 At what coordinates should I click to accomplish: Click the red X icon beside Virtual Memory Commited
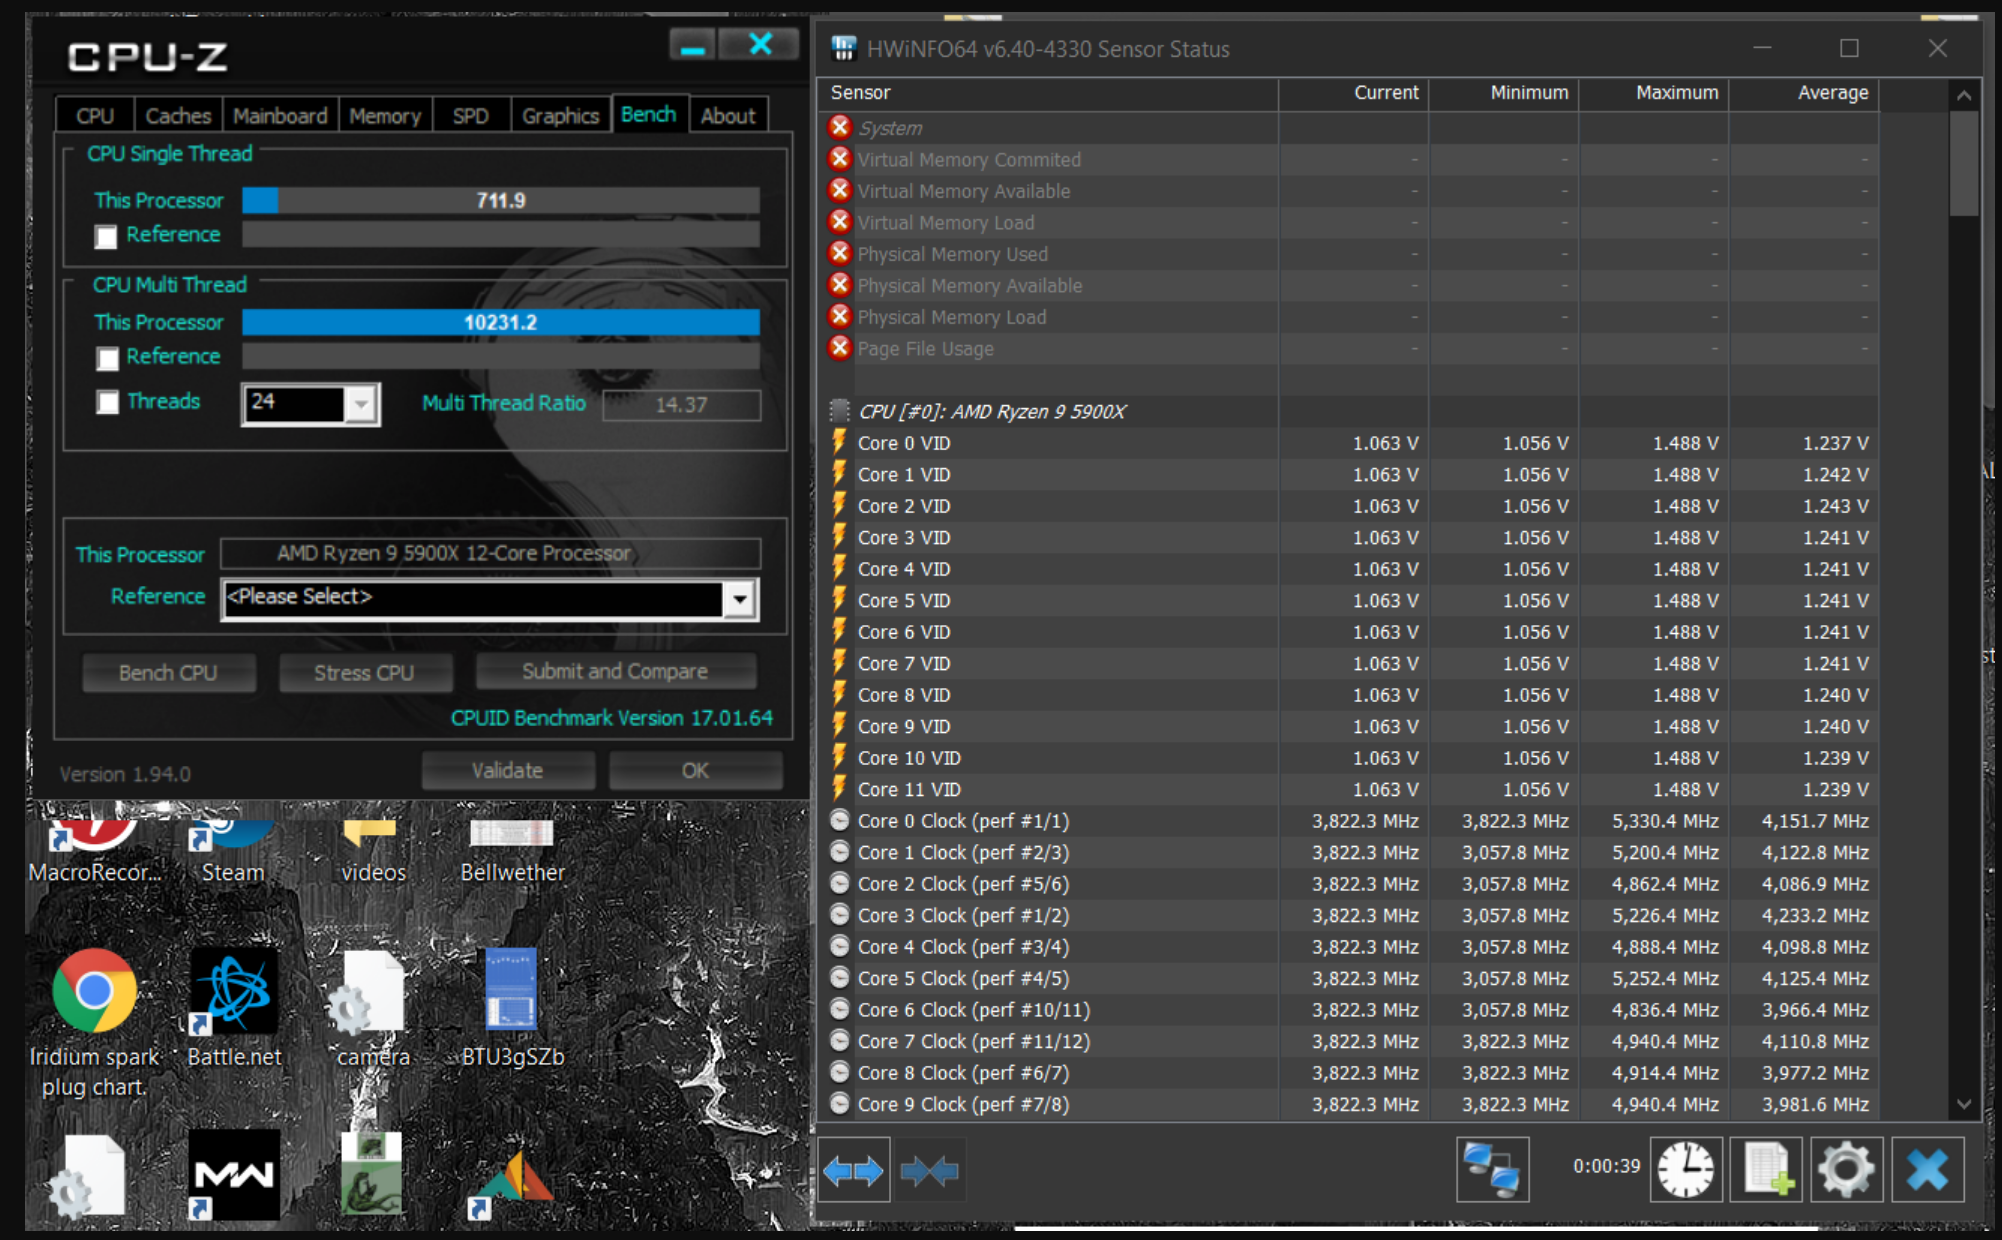point(840,159)
